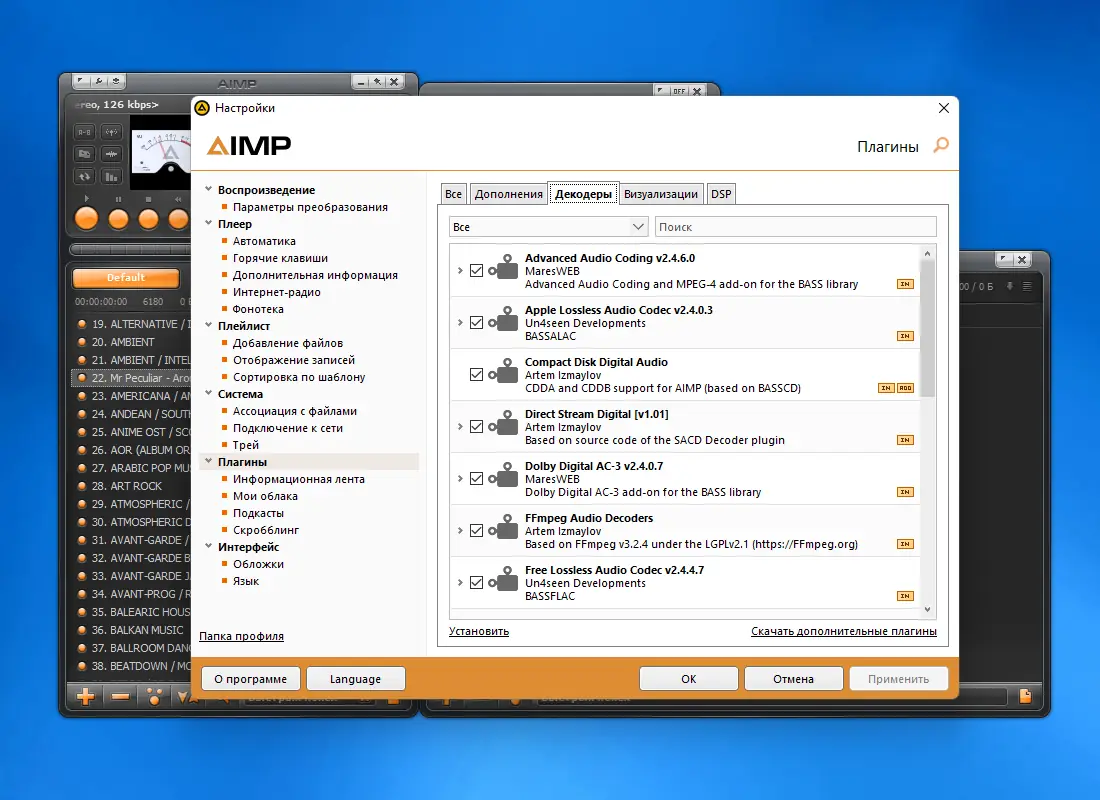Click the Отмена button
1100x800 pixels.
coord(793,679)
